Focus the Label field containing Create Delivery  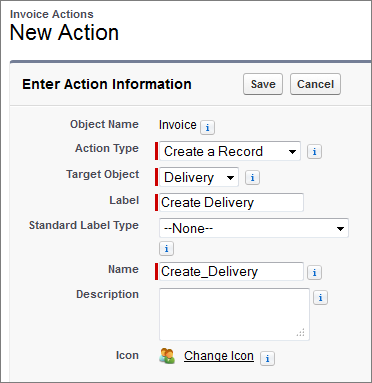click(x=231, y=202)
